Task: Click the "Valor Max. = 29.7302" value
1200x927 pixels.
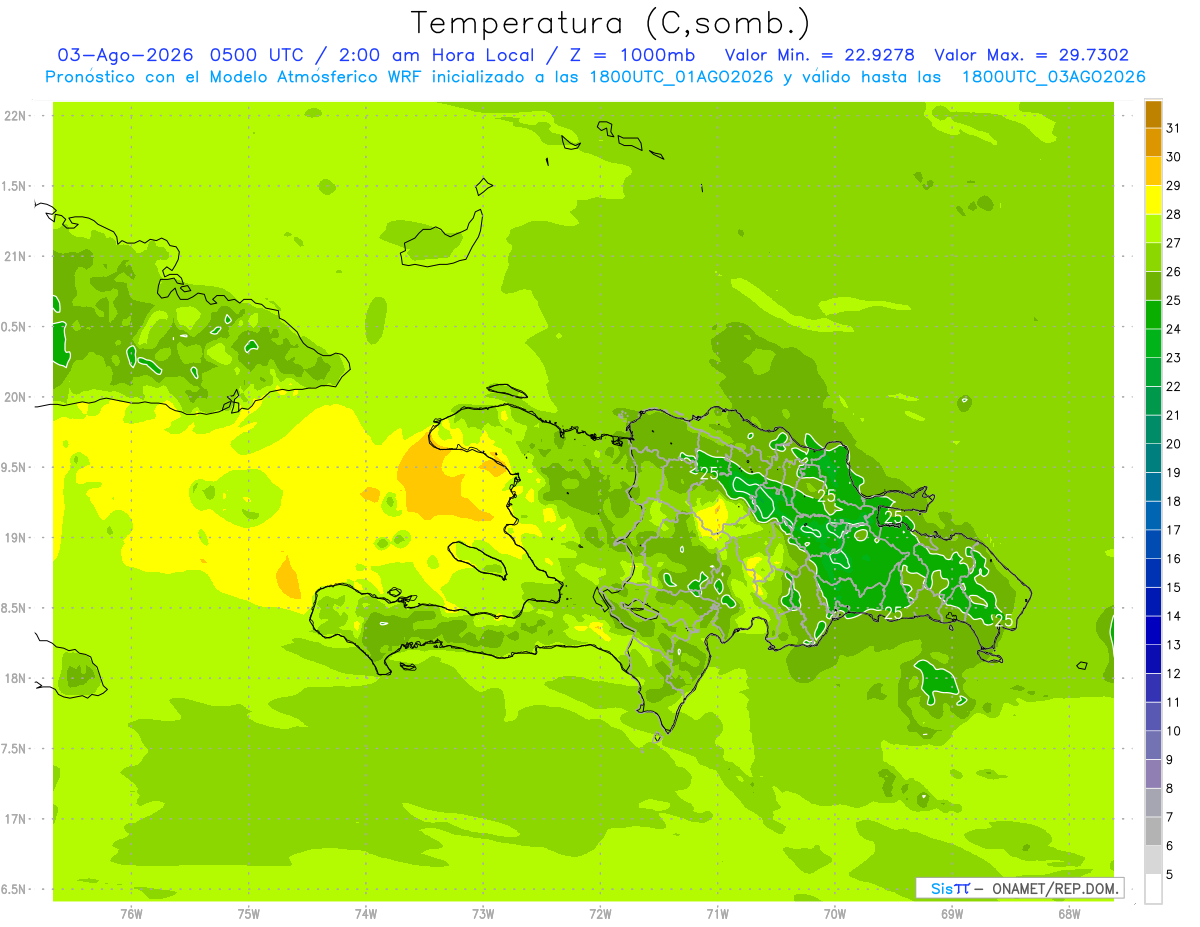Action: click(1032, 55)
